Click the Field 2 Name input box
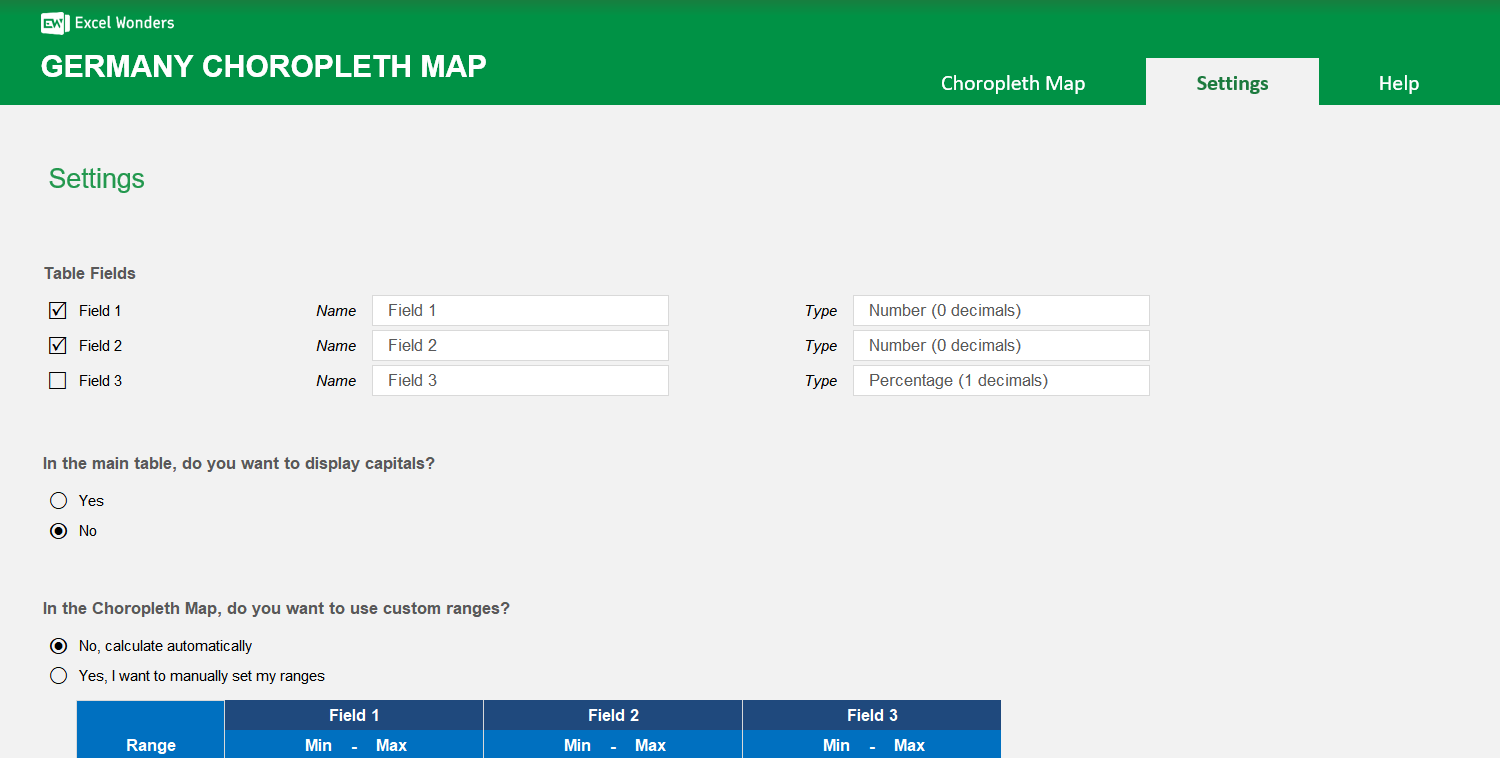 520,345
